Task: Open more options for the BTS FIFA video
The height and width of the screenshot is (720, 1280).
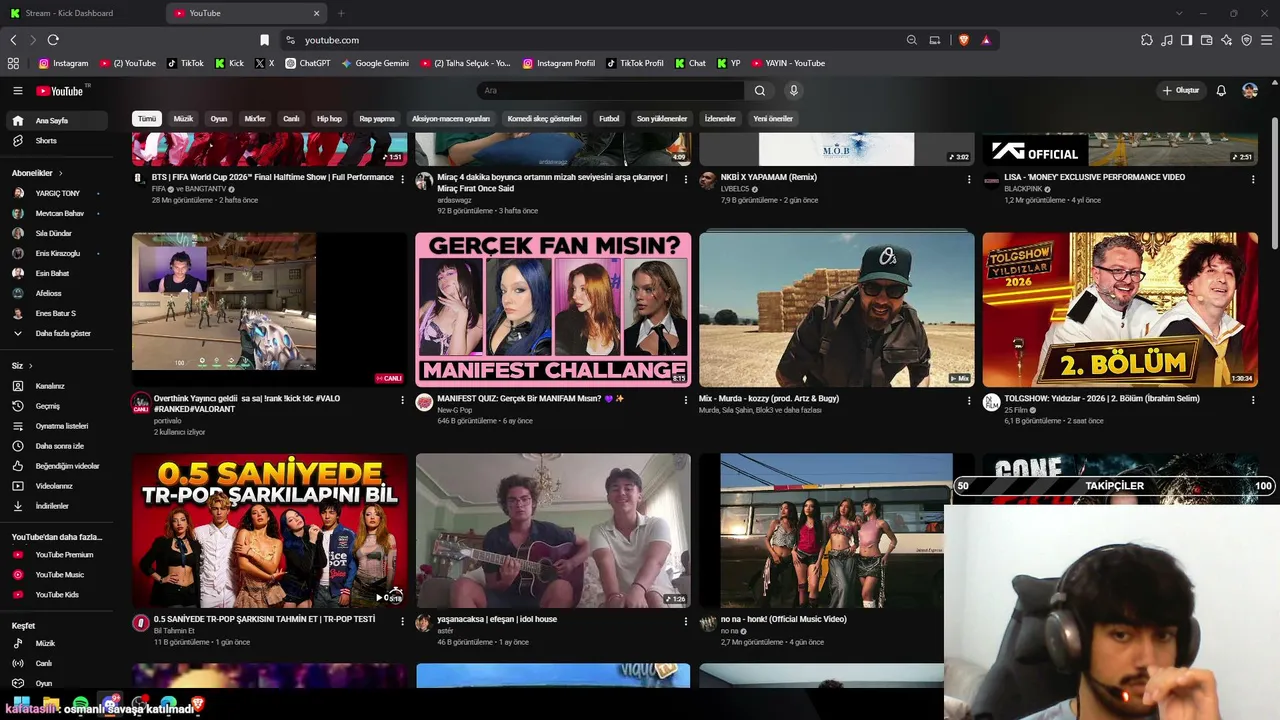Action: pos(403,180)
